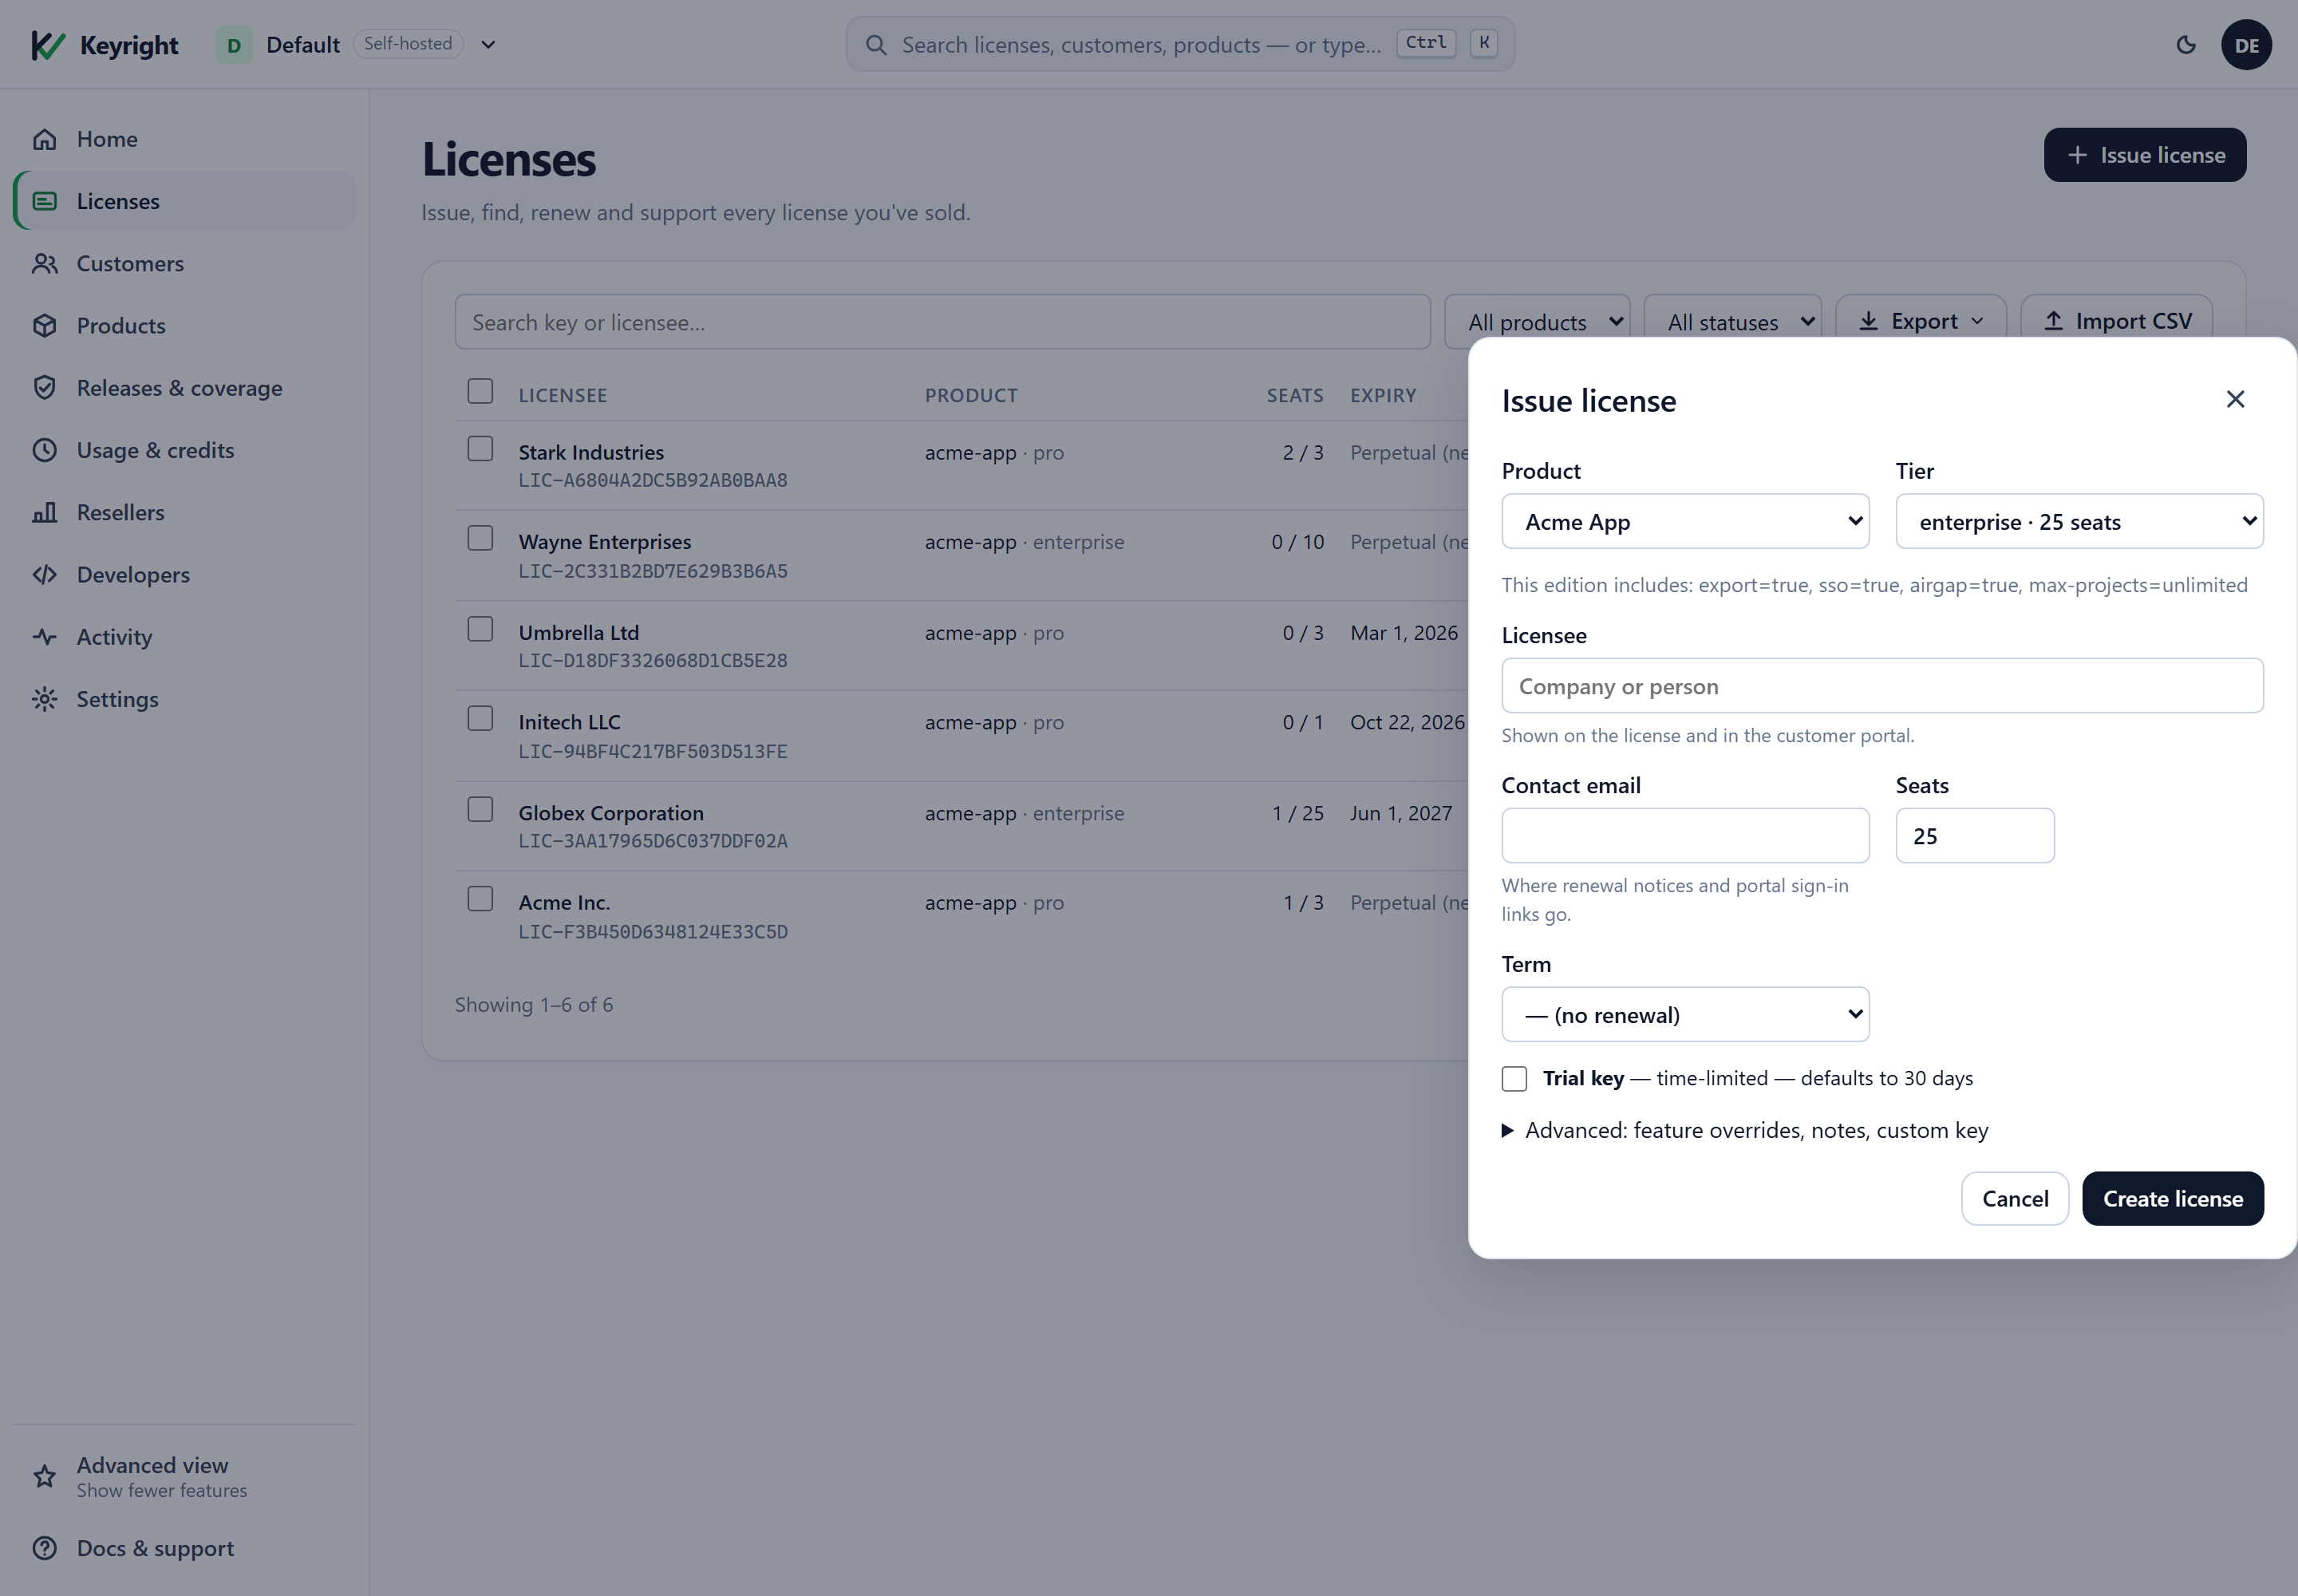
Task: Close the Issue license dialog
Action: click(2235, 399)
